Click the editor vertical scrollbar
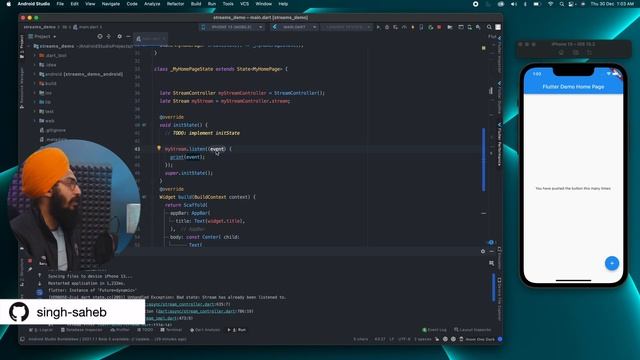This screenshot has height=360, width=640. point(484,159)
